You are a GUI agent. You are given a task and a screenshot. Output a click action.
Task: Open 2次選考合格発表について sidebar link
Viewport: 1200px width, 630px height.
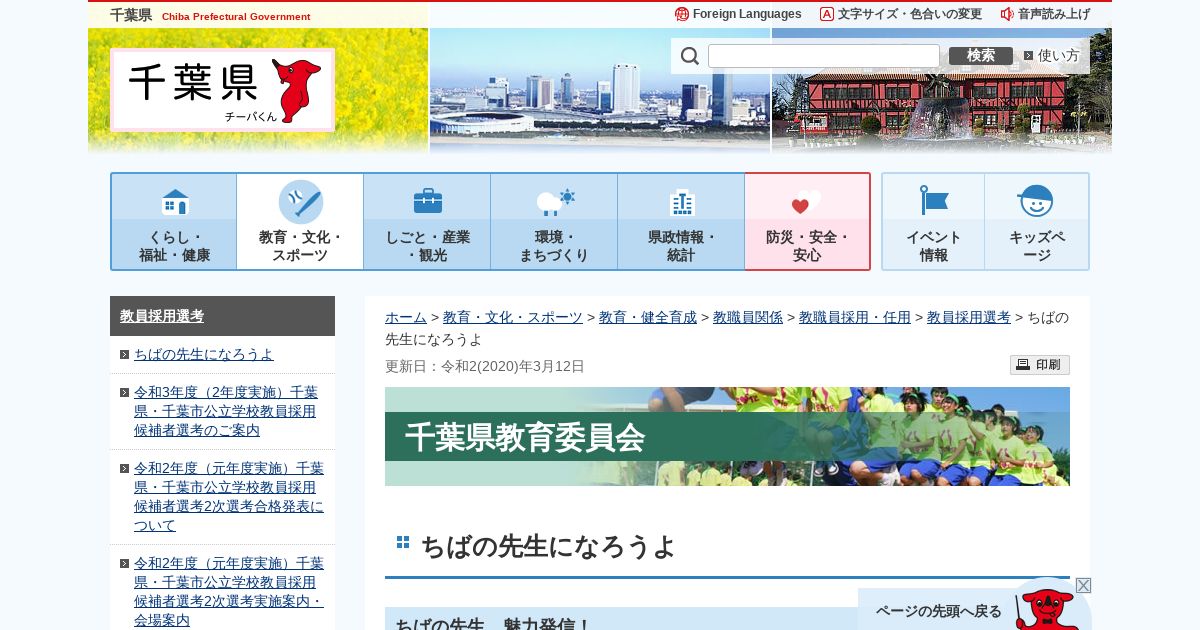[x=229, y=497]
